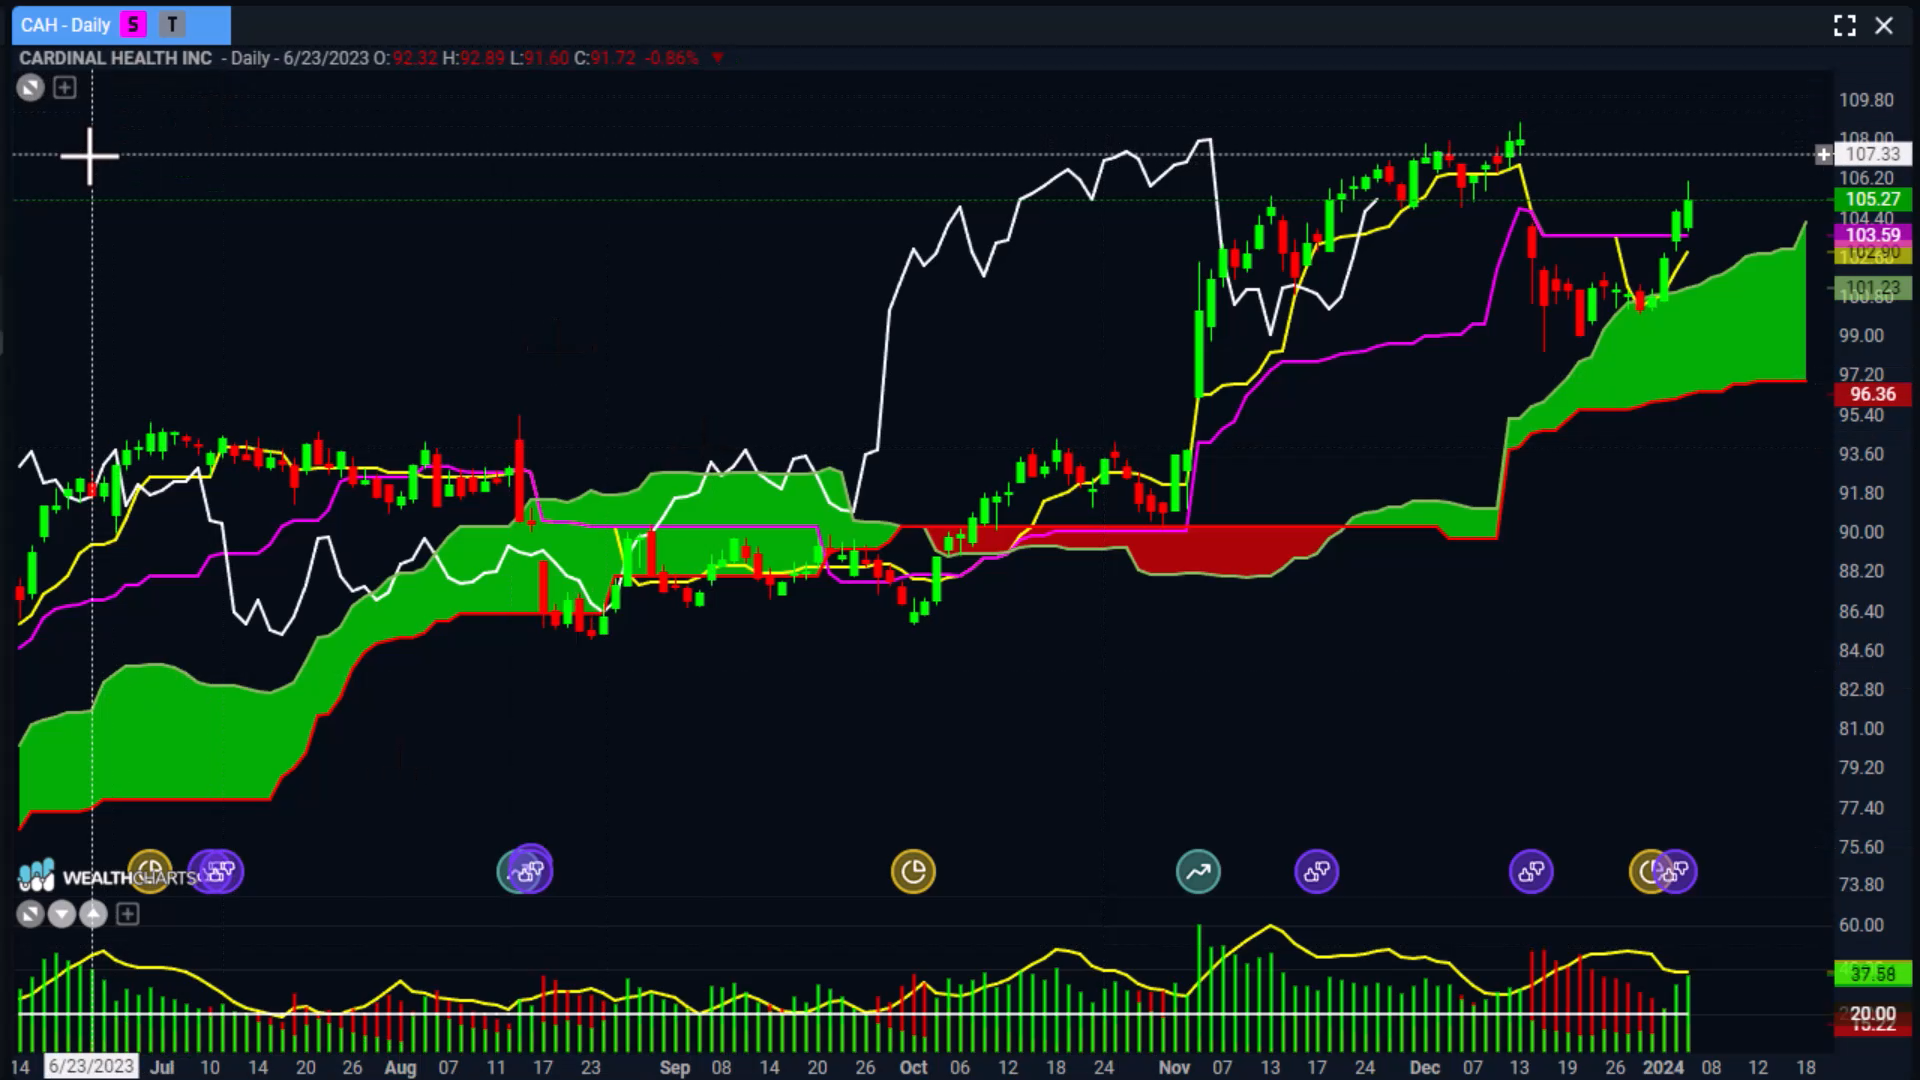Open purple thumbs marker near Nov 17
The image size is (1920, 1080).
(1317, 872)
